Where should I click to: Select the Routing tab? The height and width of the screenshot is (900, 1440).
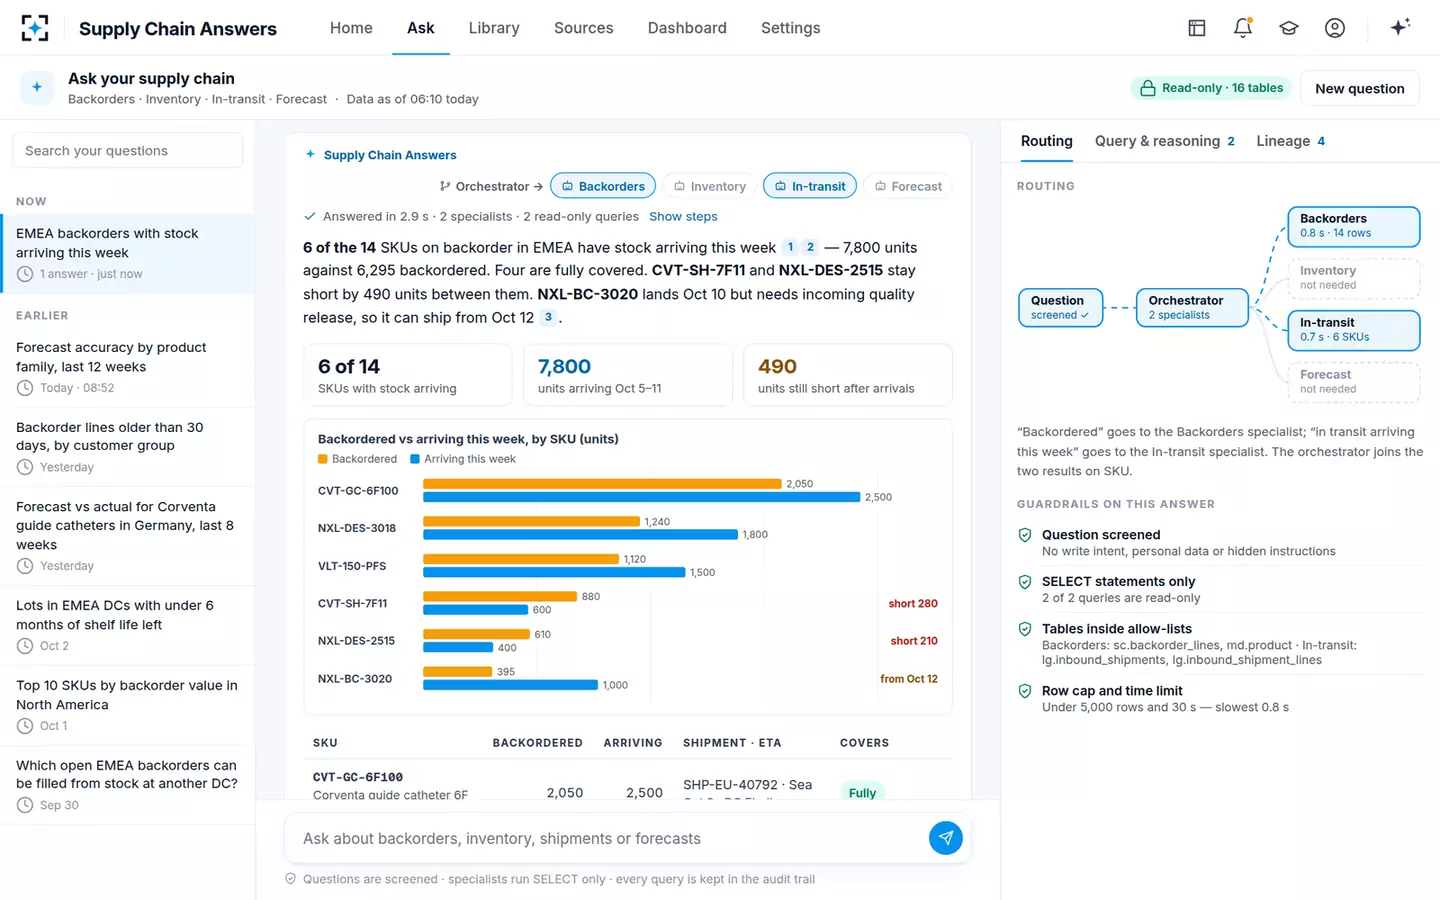(1046, 141)
